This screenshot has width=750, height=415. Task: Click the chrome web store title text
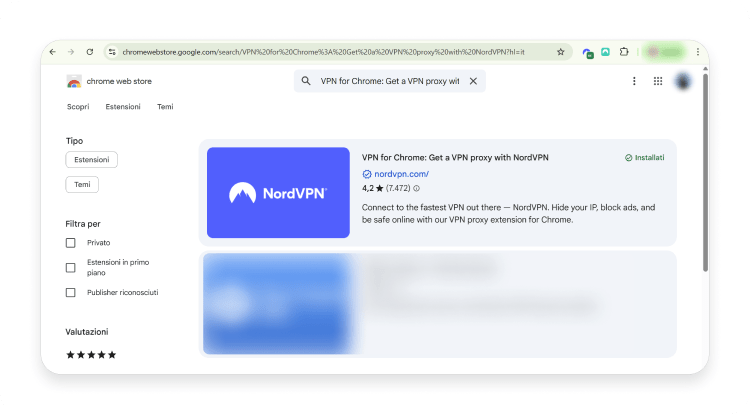tap(119, 81)
